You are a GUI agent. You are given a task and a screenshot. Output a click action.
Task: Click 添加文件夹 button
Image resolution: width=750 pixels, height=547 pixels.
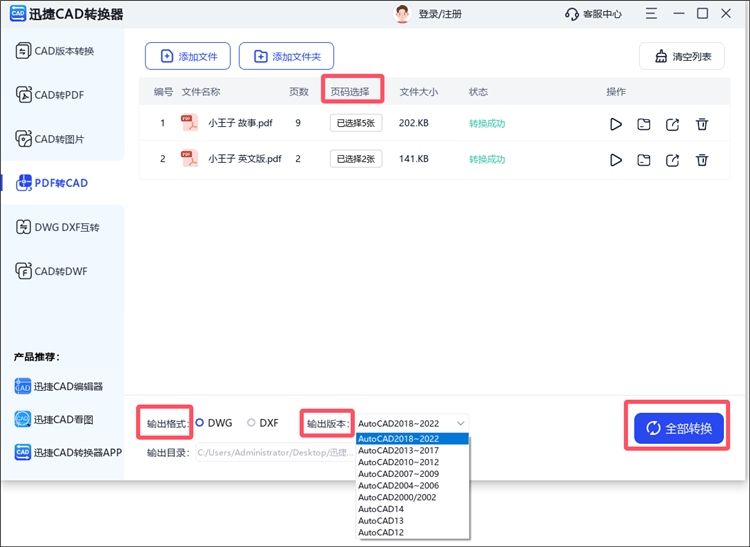tap(287, 56)
